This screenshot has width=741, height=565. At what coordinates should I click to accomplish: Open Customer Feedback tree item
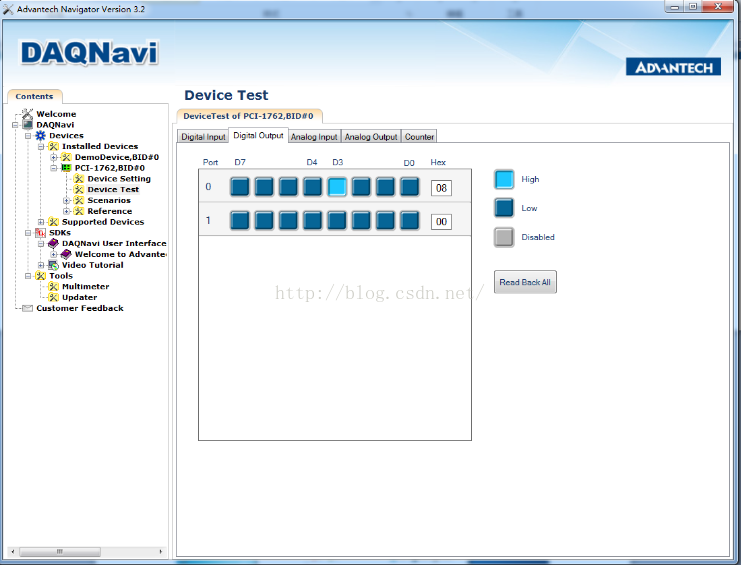[x=80, y=308]
